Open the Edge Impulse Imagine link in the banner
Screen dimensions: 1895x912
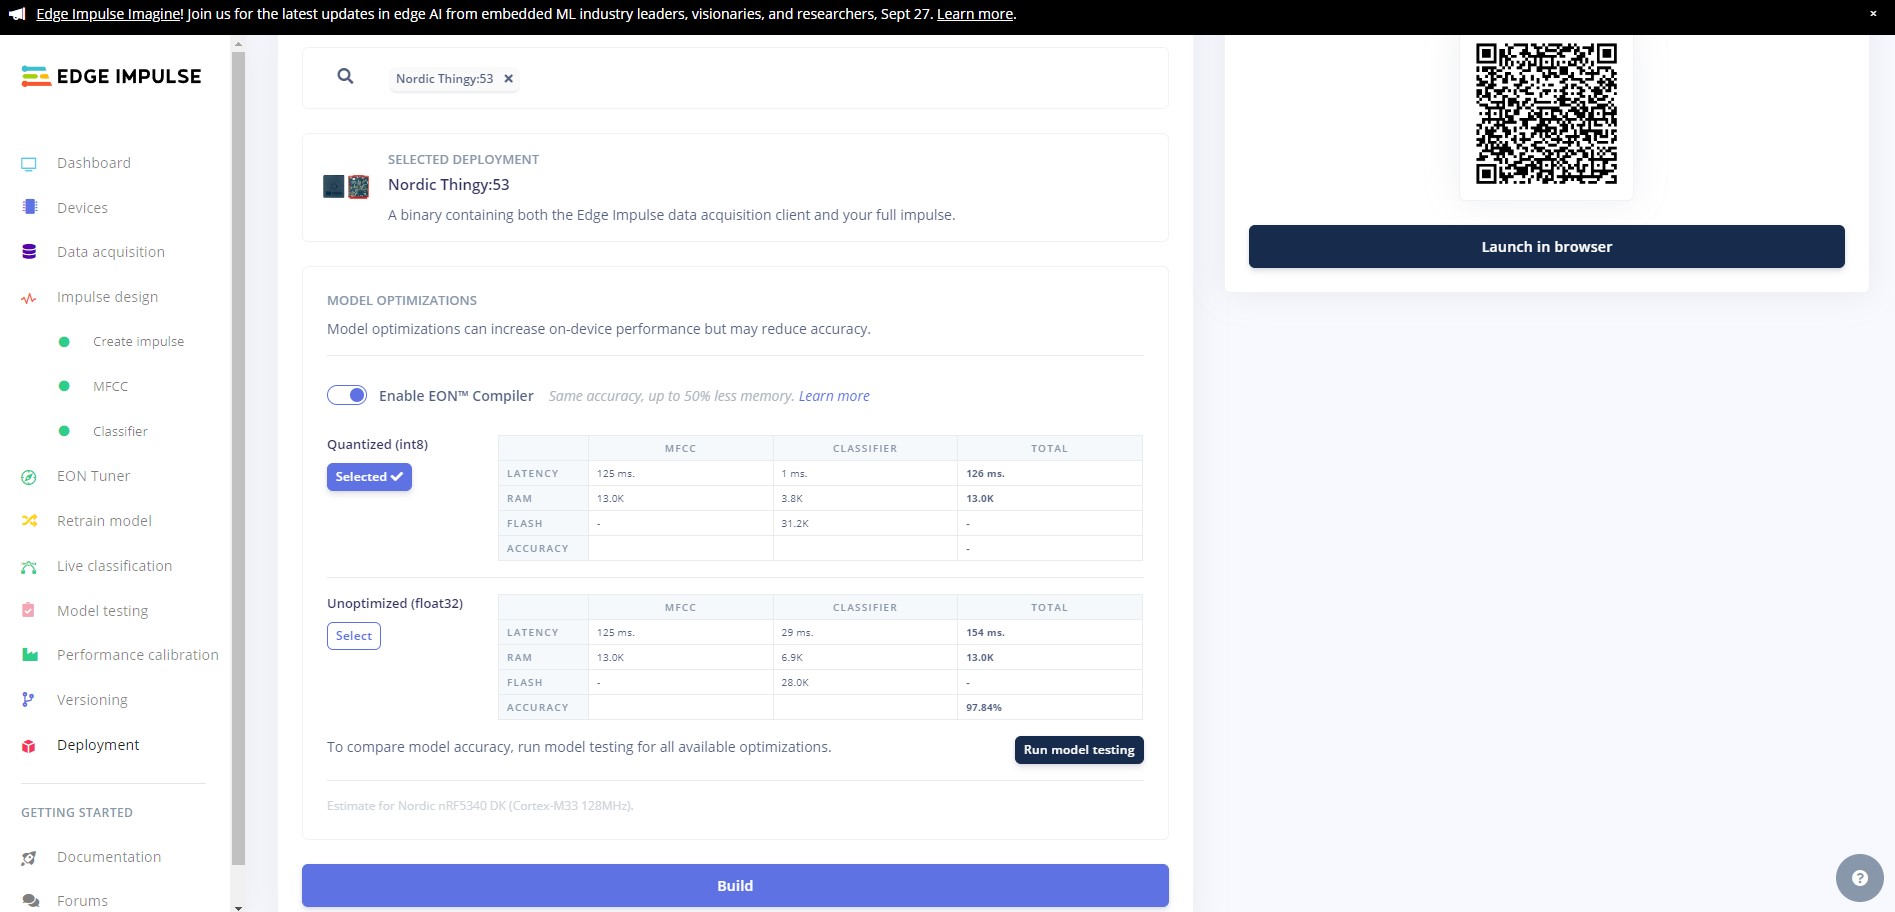tap(110, 14)
